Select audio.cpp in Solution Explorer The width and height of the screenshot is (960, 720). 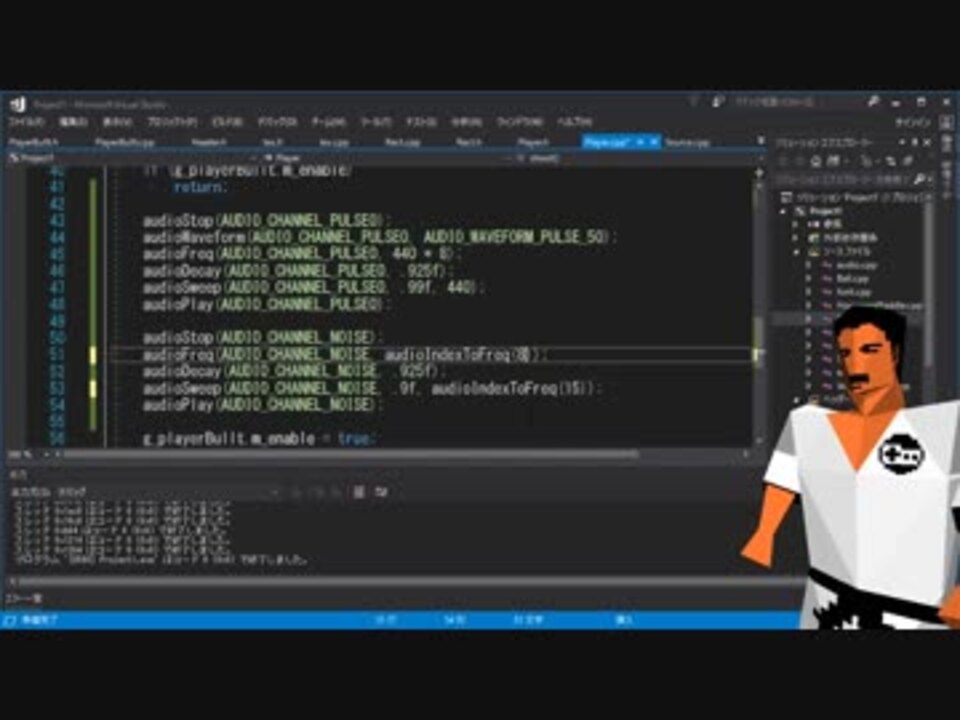(857, 266)
